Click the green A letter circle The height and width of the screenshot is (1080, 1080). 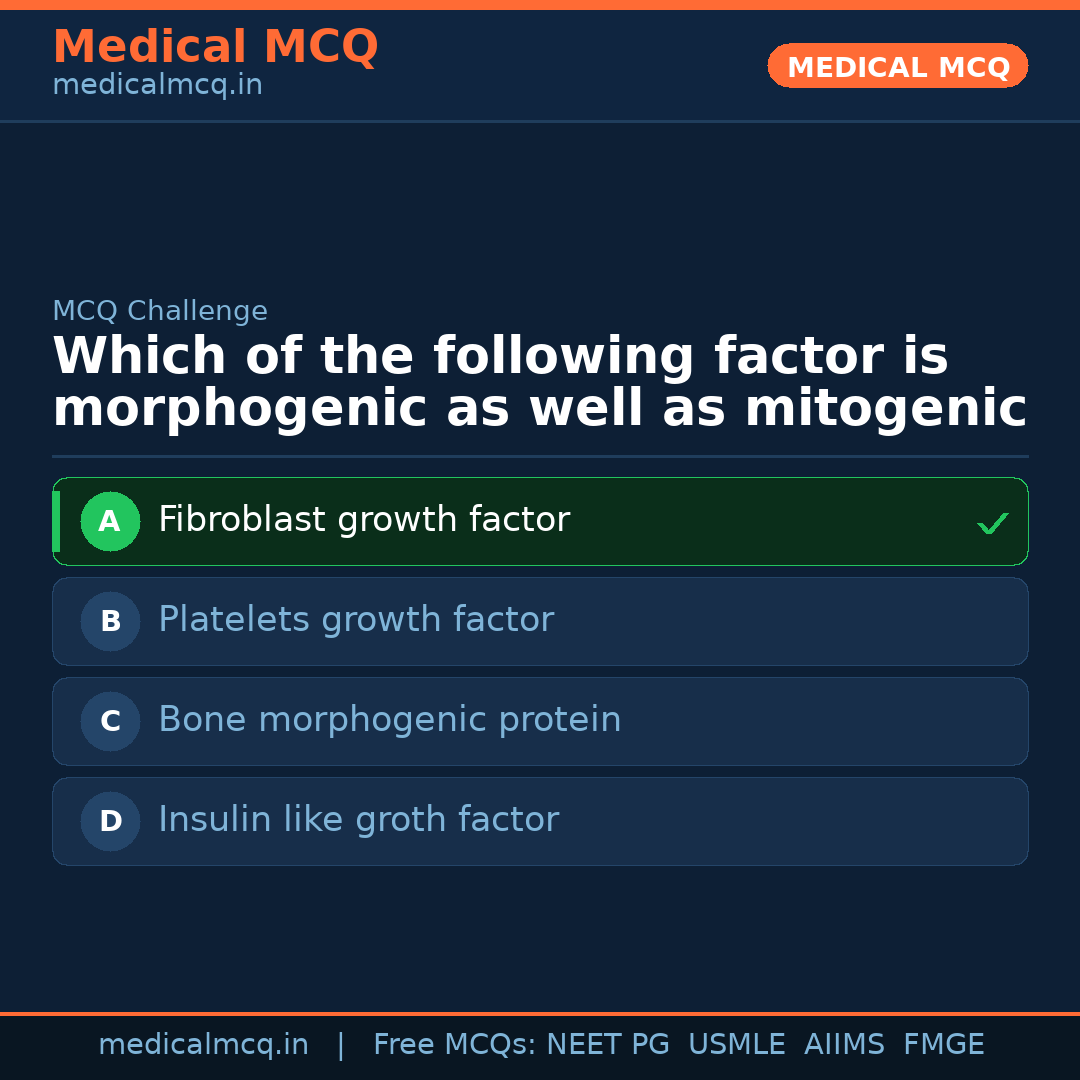tap(110, 521)
